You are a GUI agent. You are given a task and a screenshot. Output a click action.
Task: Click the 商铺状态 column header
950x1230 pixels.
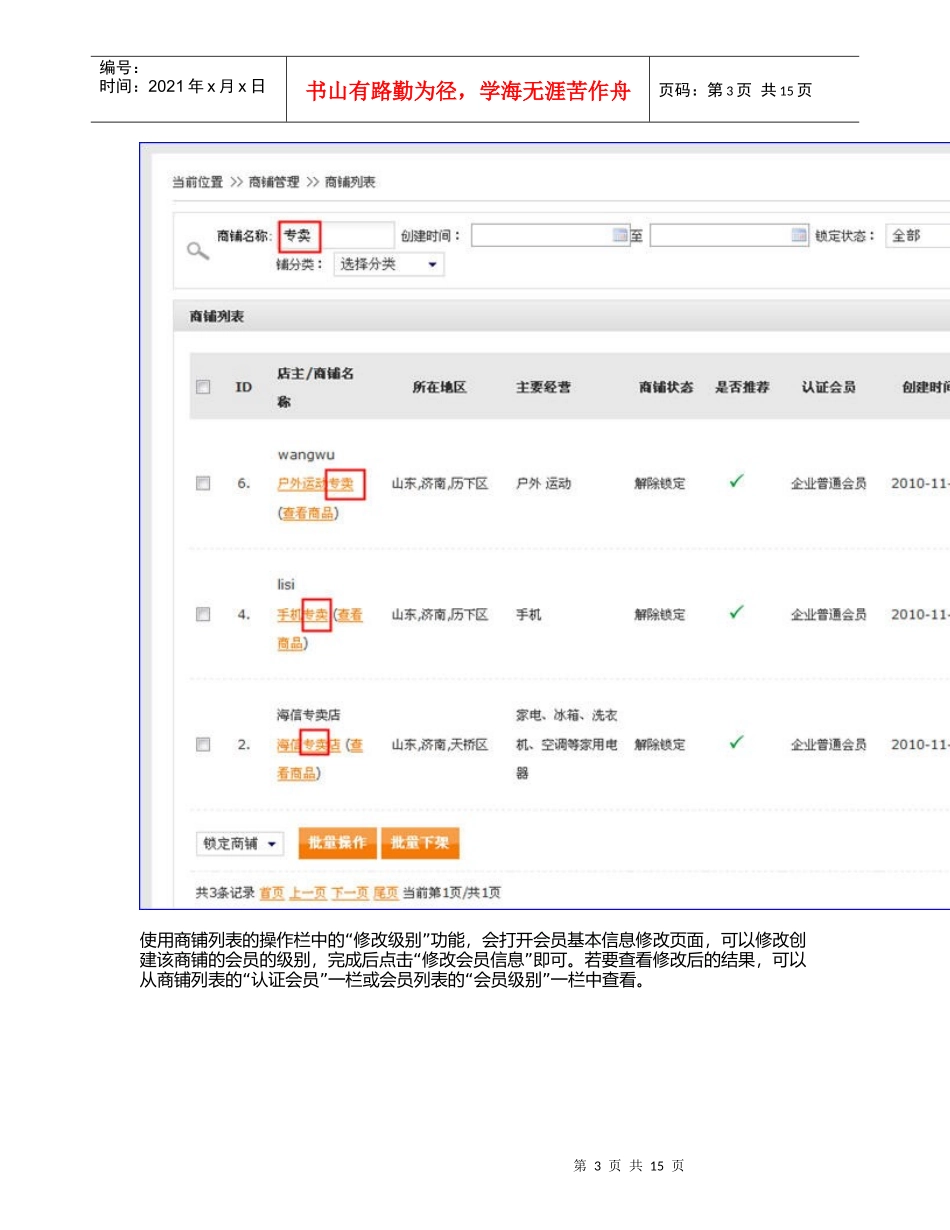(x=666, y=387)
